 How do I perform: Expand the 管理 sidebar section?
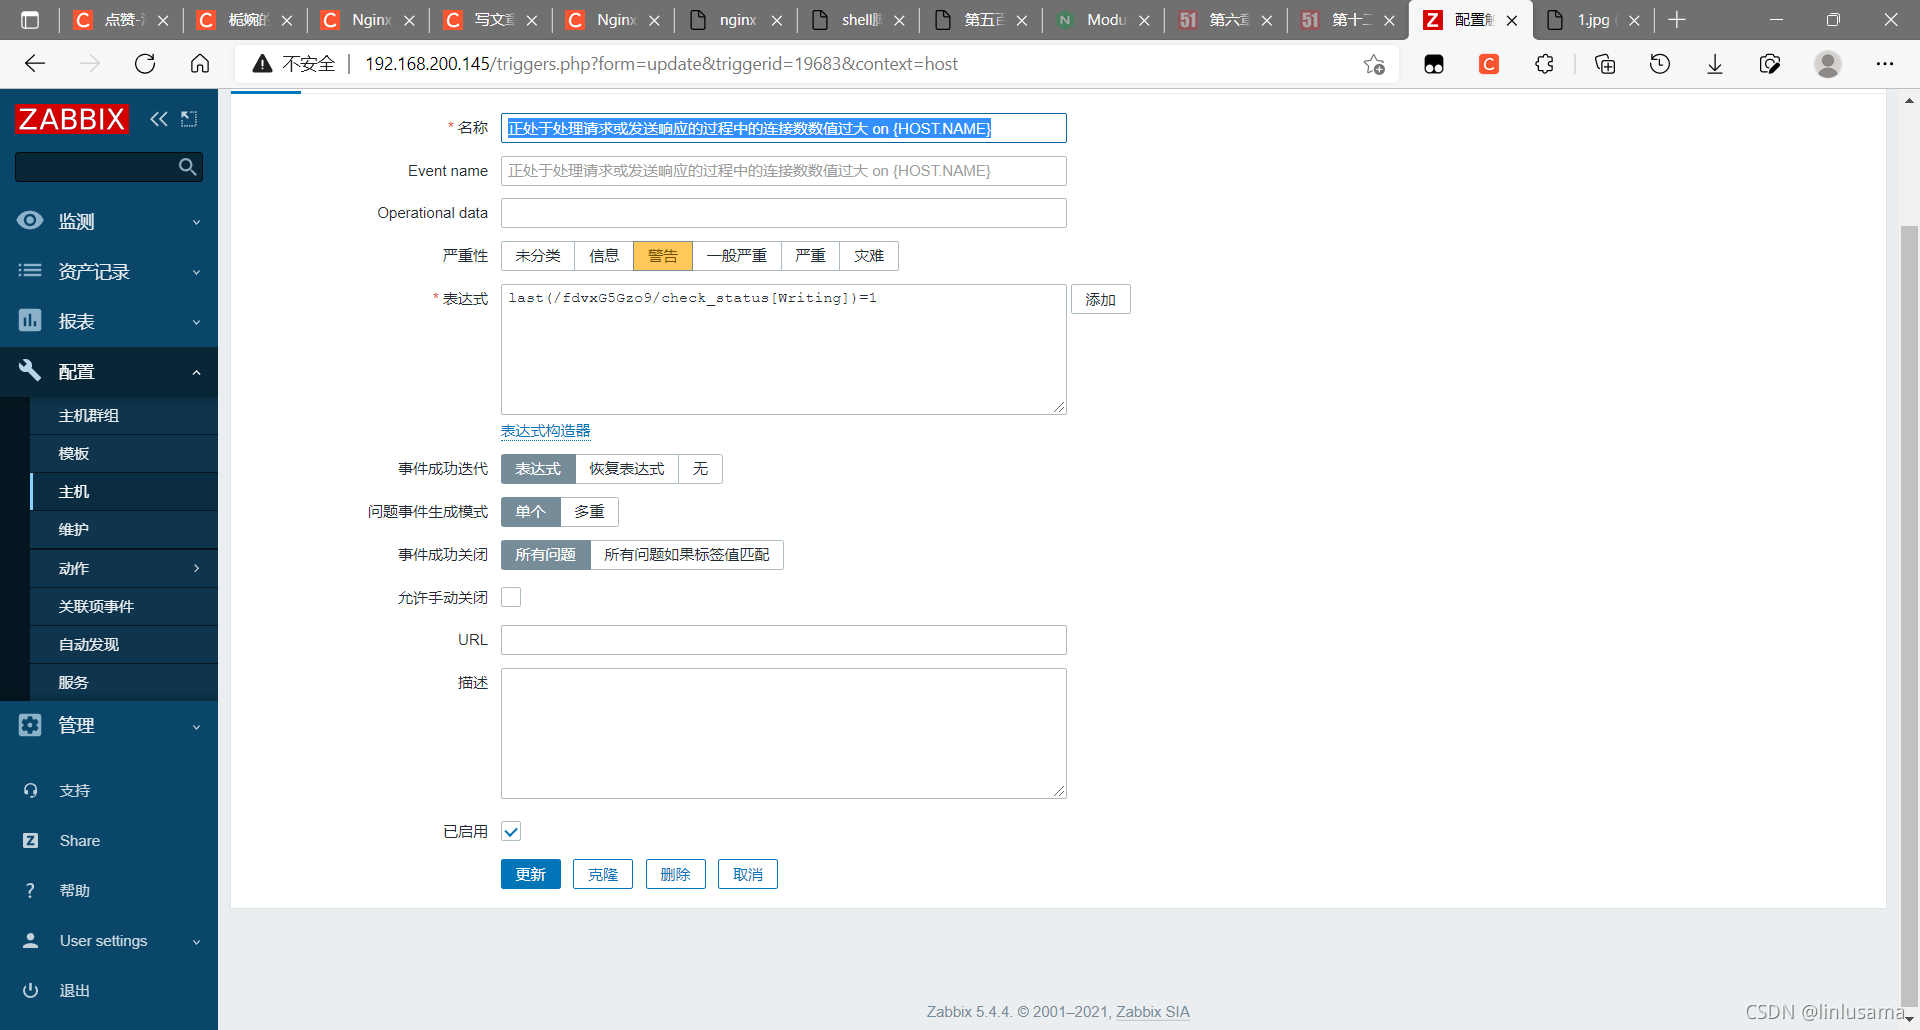pyautogui.click(x=108, y=726)
